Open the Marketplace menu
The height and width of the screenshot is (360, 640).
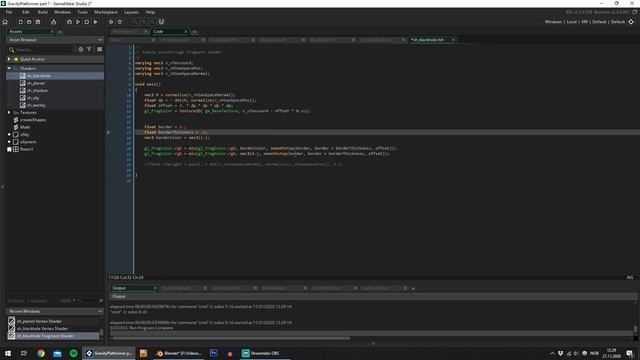106,12
